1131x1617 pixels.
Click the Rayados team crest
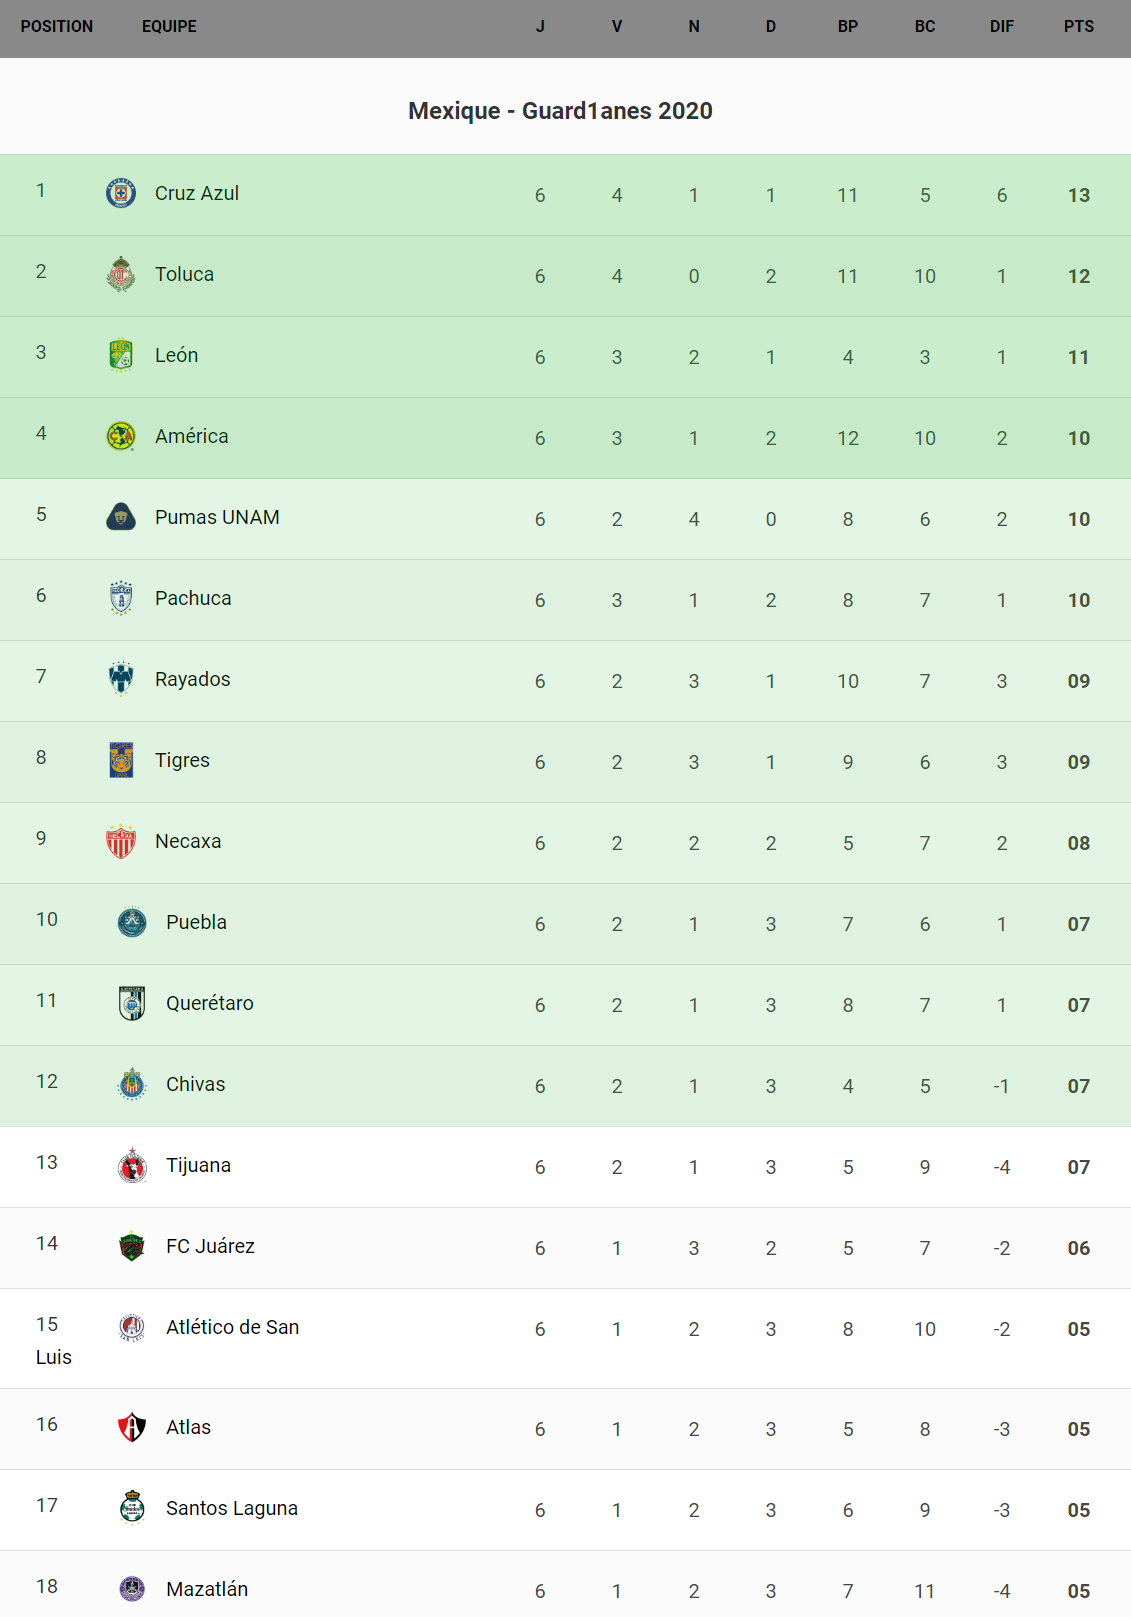(121, 679)
